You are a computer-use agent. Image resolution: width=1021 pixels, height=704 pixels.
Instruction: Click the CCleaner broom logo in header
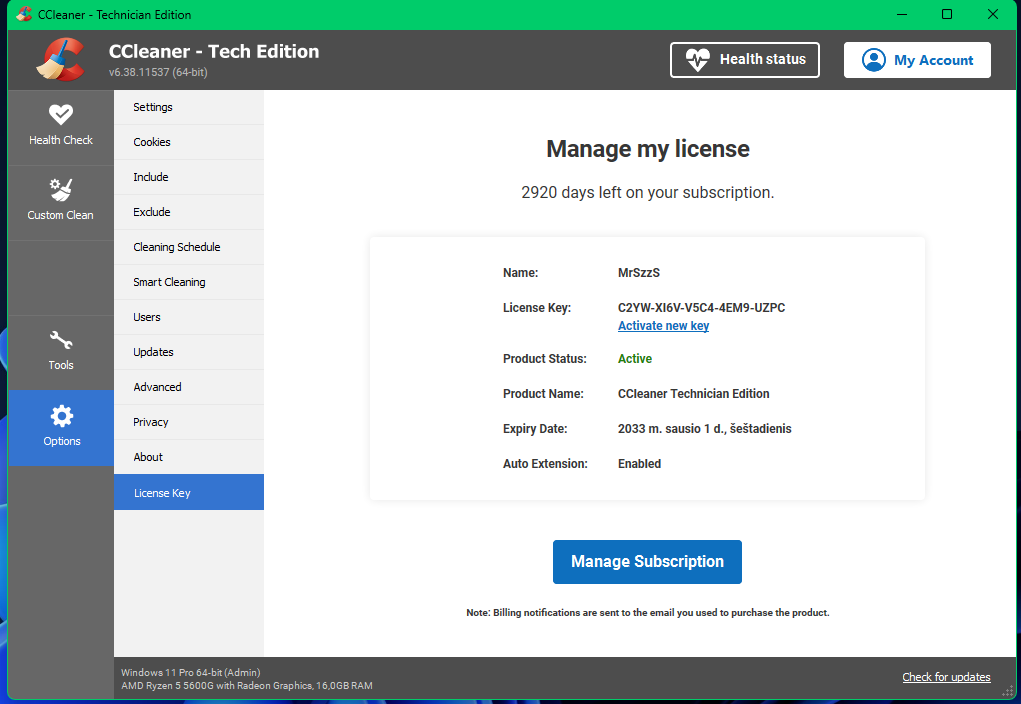[x=60, y=59]
